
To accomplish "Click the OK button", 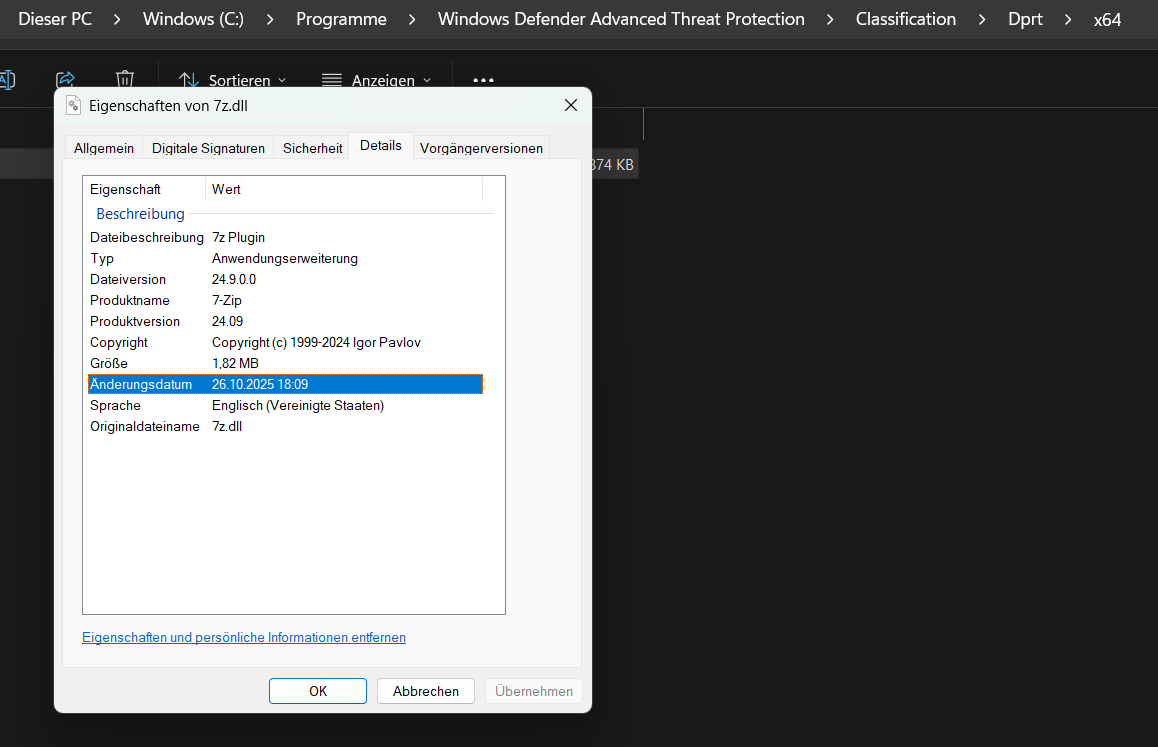I will 318,691.
